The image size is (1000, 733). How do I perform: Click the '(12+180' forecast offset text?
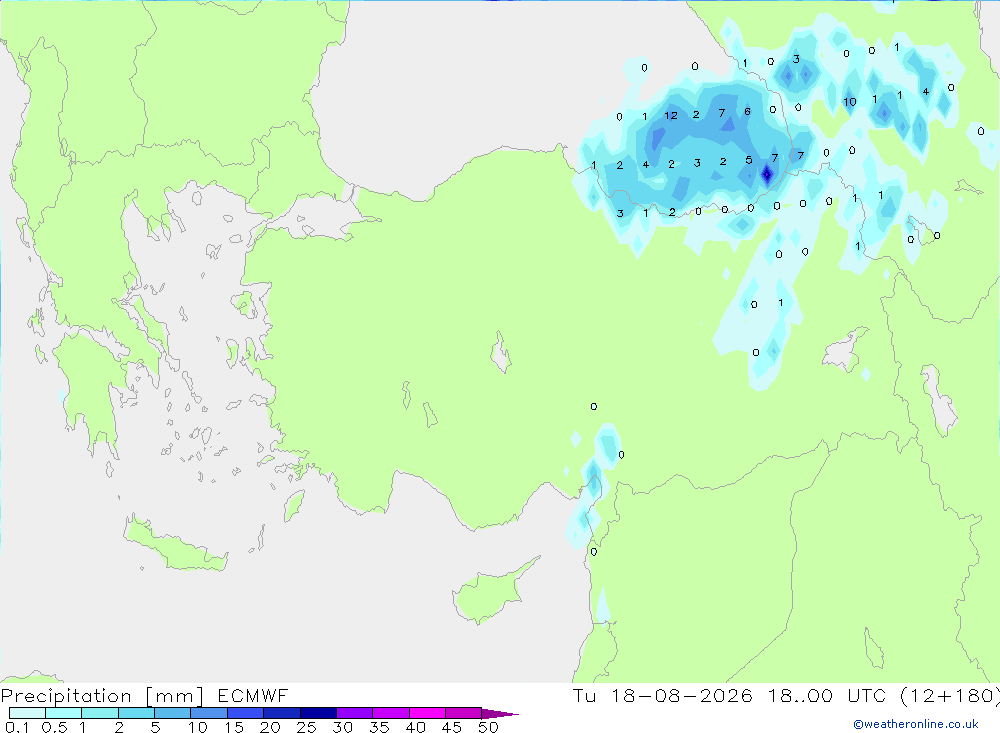(x=946, y=696)
